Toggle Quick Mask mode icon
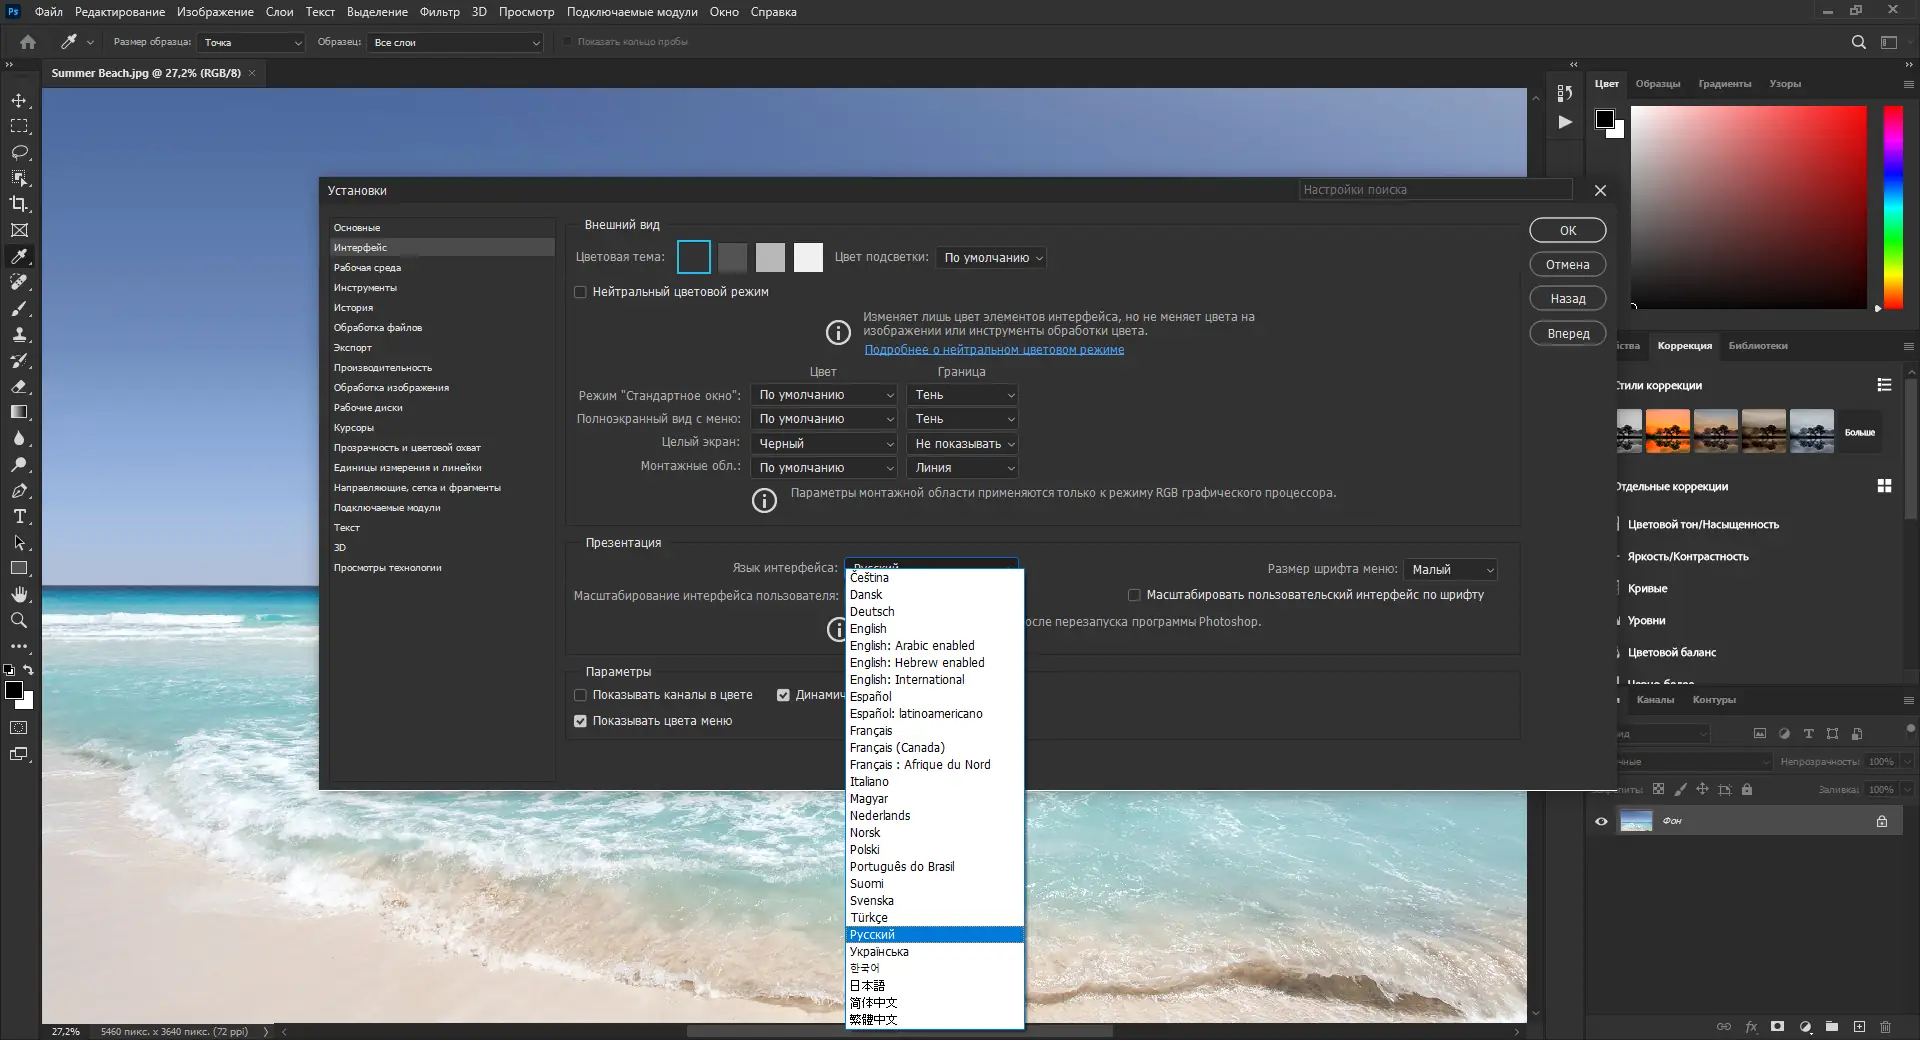Screen dimensions: 1920x1040 (19, 728)
